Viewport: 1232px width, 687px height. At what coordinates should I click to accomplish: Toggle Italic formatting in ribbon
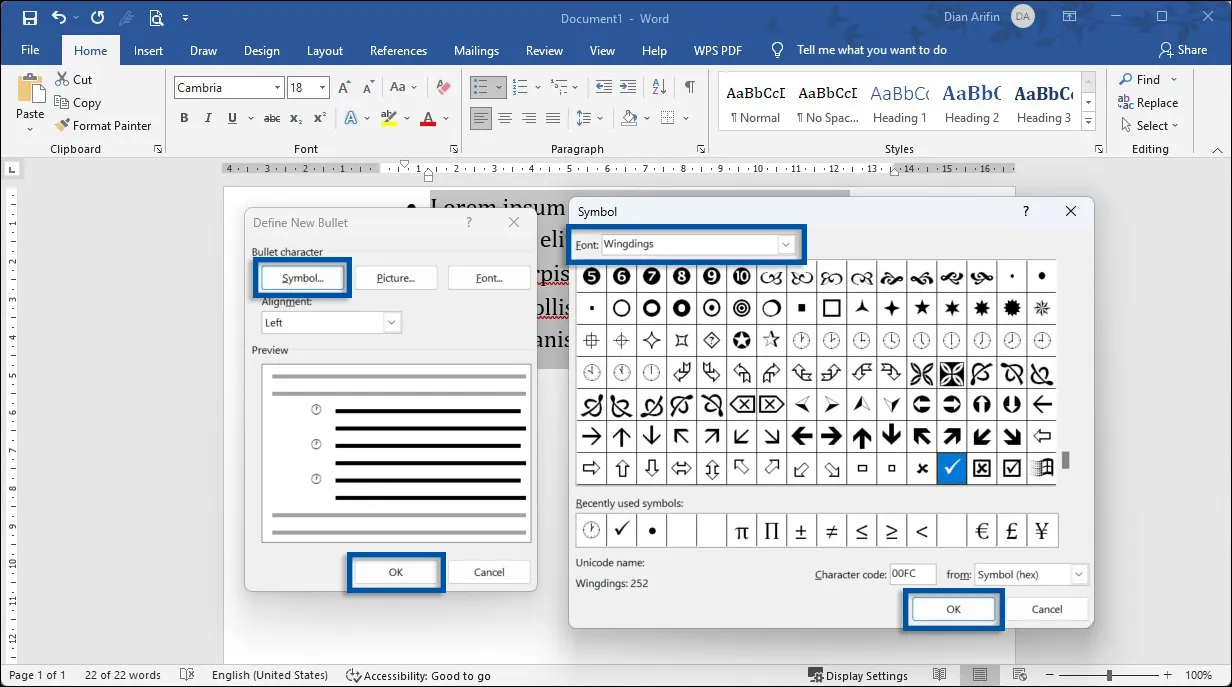click(208, 118)
